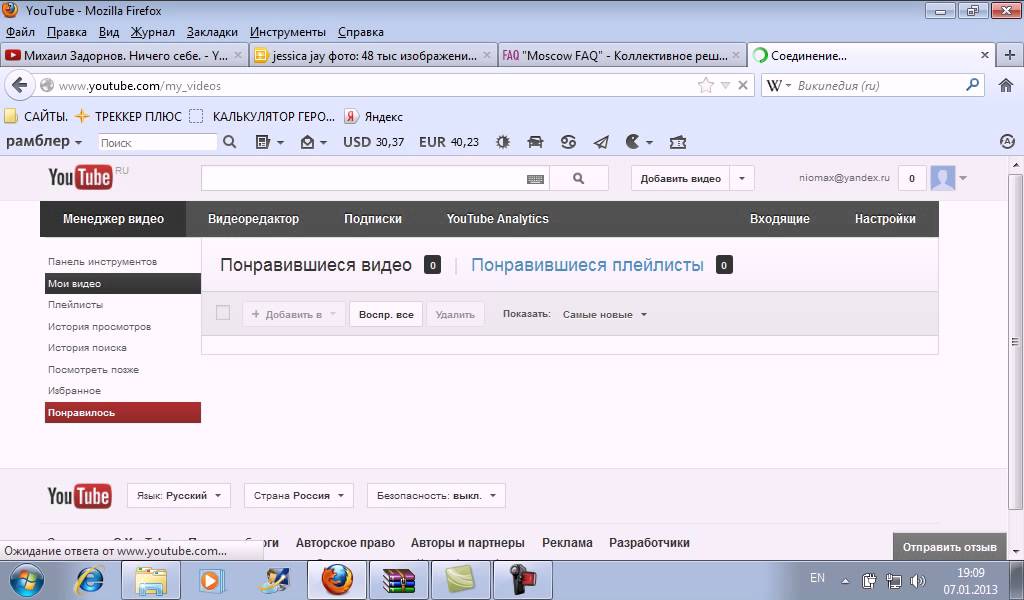Bookmark page with the star icon
1024x600 pixels.
(706, 86)
